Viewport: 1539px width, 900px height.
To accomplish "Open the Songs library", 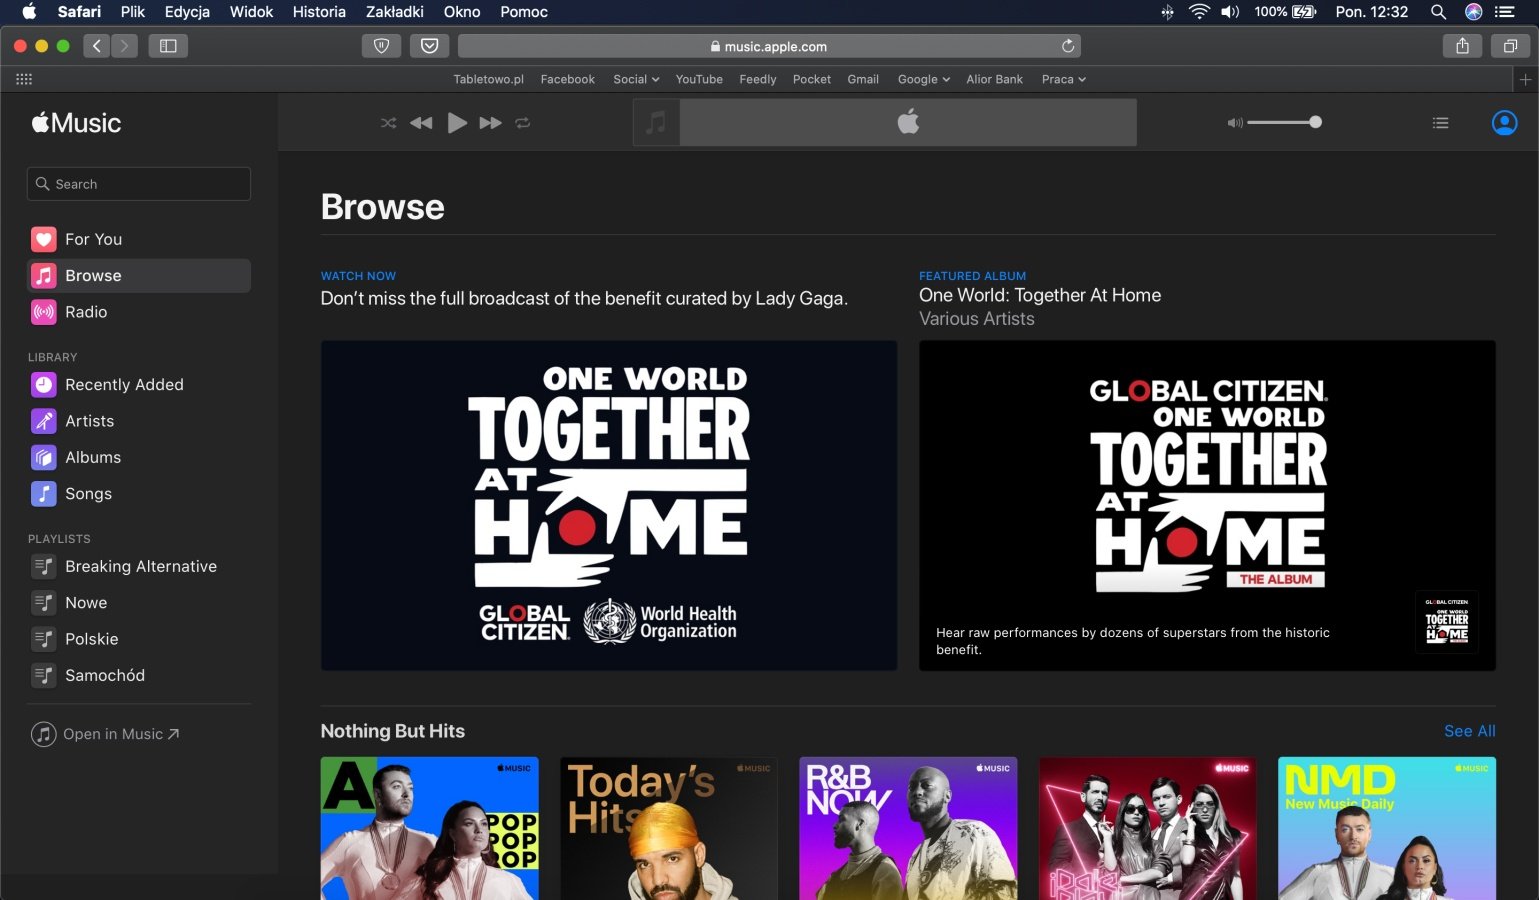I will point(139,494).
